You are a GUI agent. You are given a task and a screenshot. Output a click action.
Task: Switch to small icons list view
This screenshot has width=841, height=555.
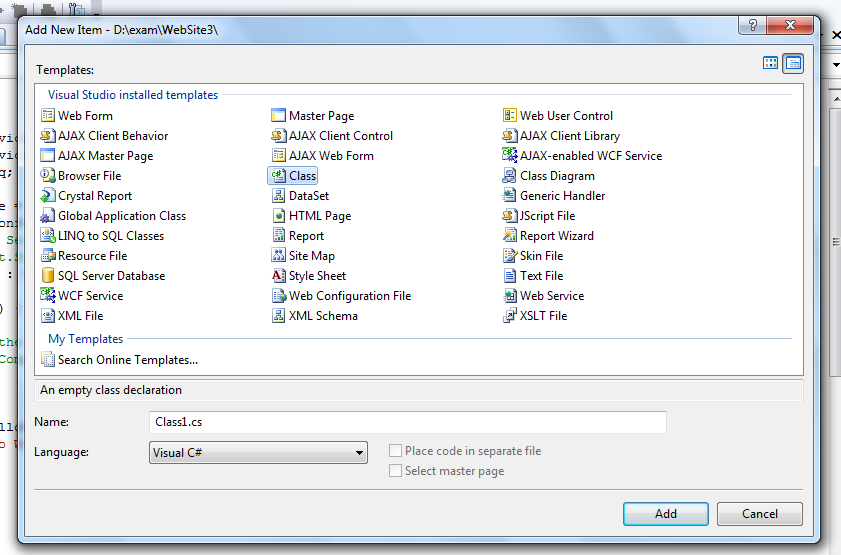(x=793, y=63)
